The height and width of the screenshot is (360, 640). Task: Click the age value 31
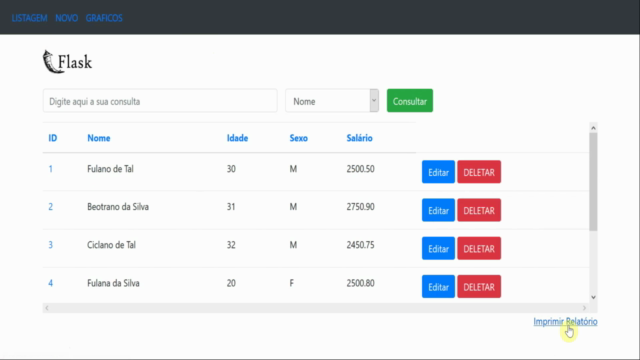pos(231,207)
